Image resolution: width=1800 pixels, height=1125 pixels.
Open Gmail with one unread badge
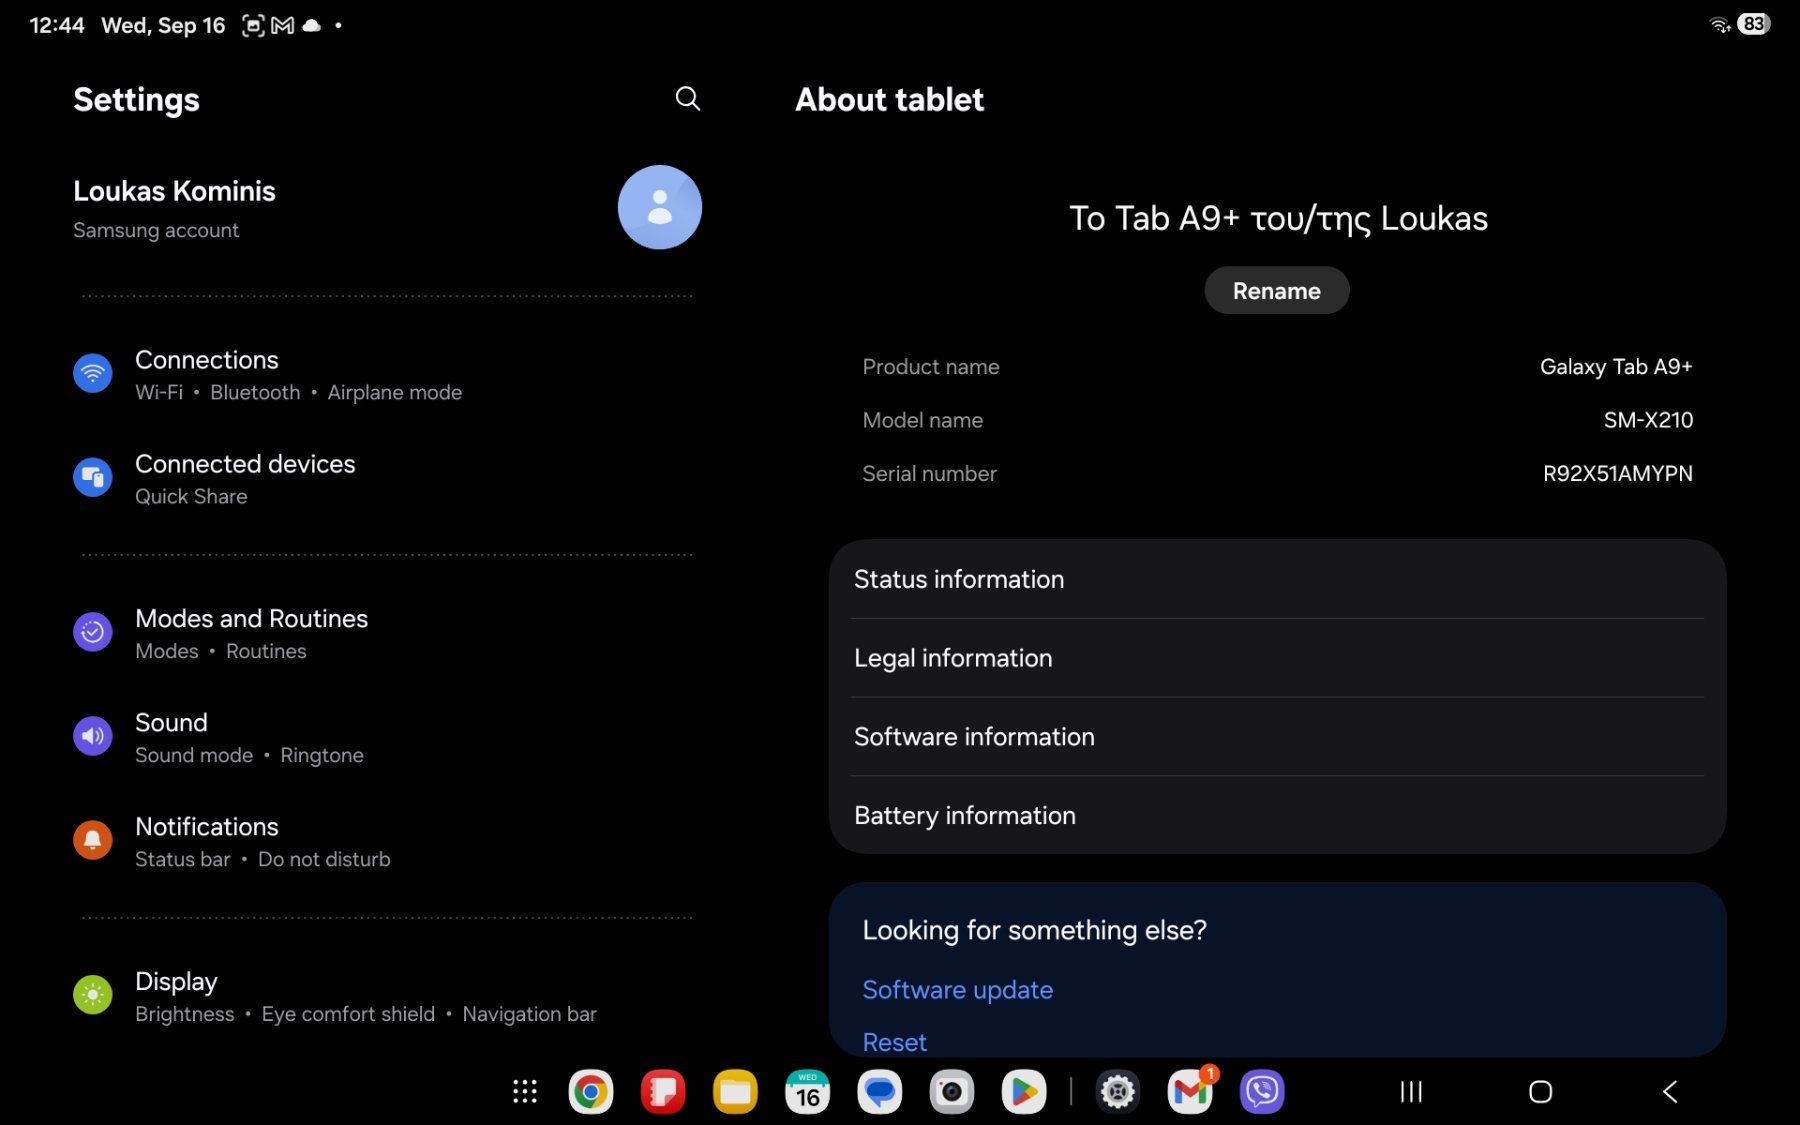(1190, 1091)
